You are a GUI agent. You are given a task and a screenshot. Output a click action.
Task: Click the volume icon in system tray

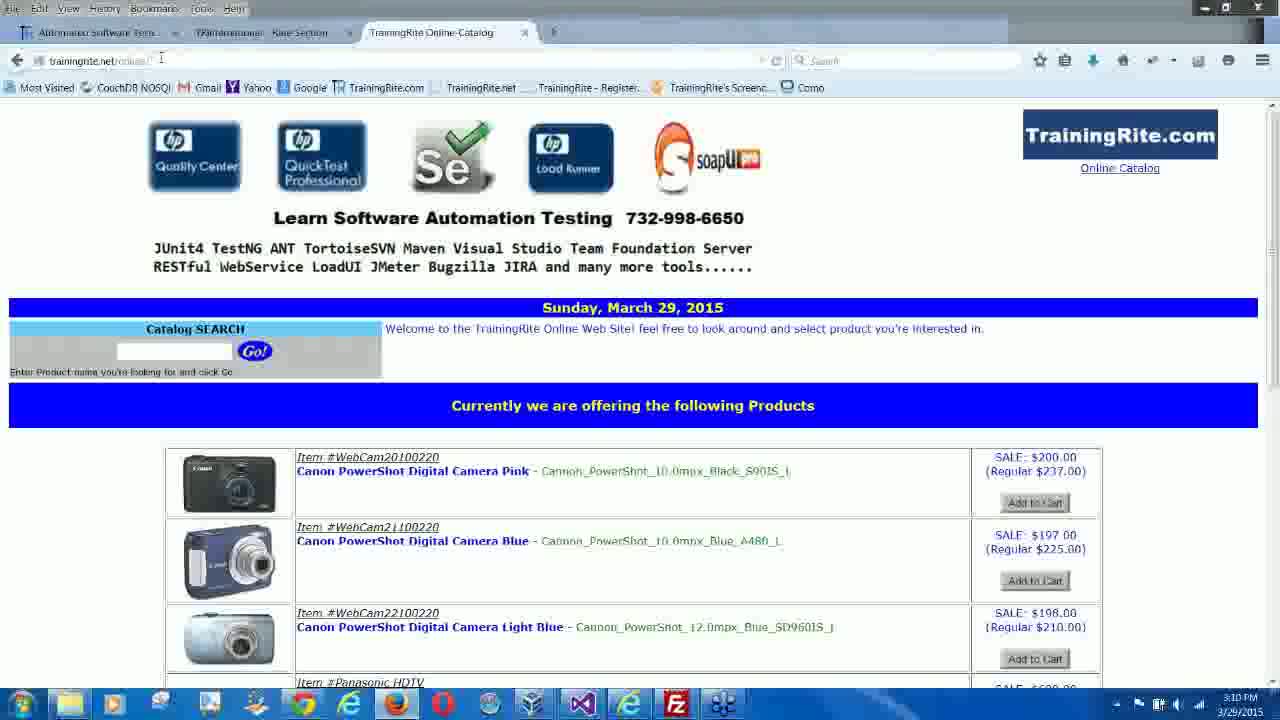point(1177,704)
